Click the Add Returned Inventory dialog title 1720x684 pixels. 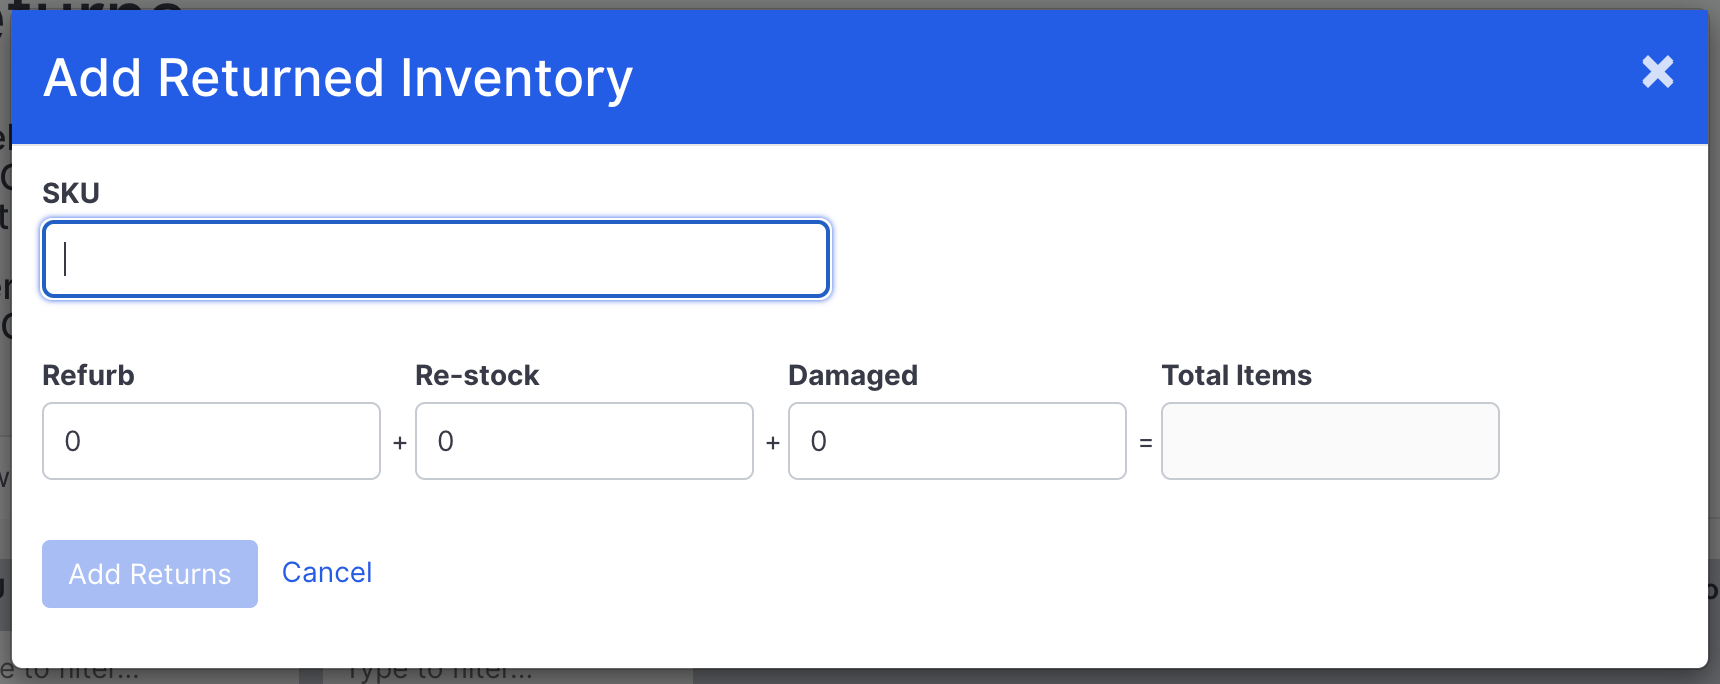337,77
